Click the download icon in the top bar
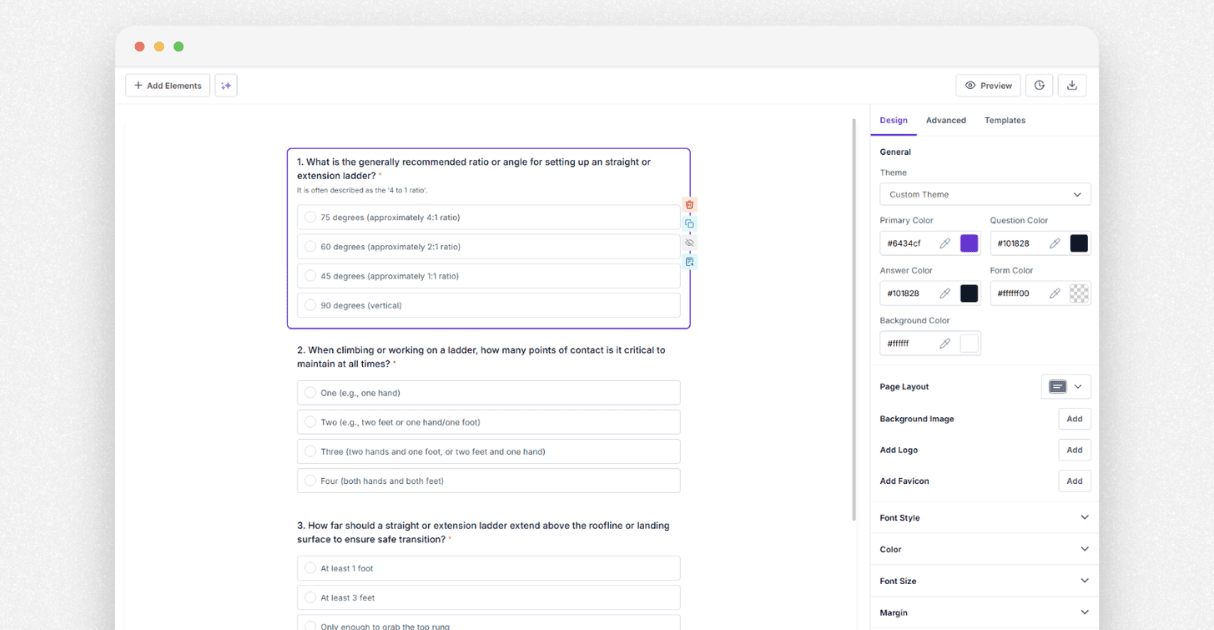1214x630 pixels. (1071, 85)
